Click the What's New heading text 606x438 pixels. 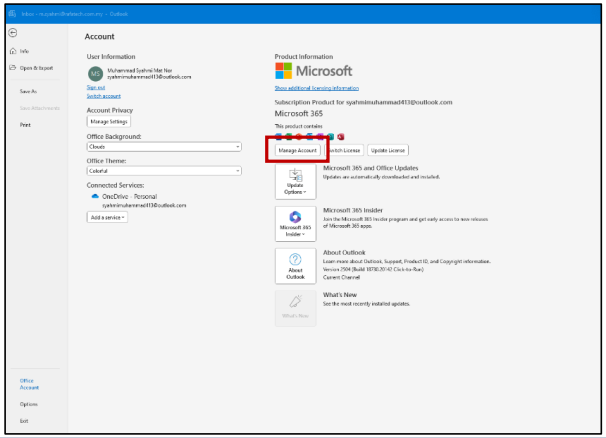340,295
